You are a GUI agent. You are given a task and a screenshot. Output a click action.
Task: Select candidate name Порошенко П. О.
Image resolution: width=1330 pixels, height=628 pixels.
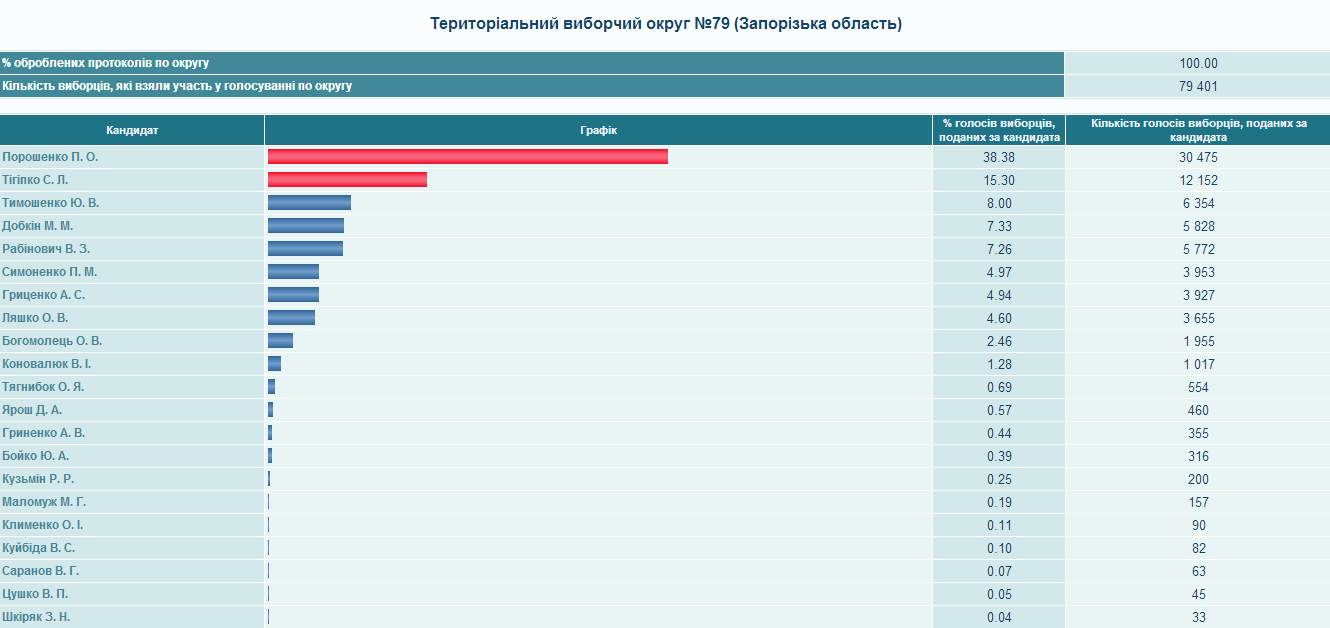point(50,157)
